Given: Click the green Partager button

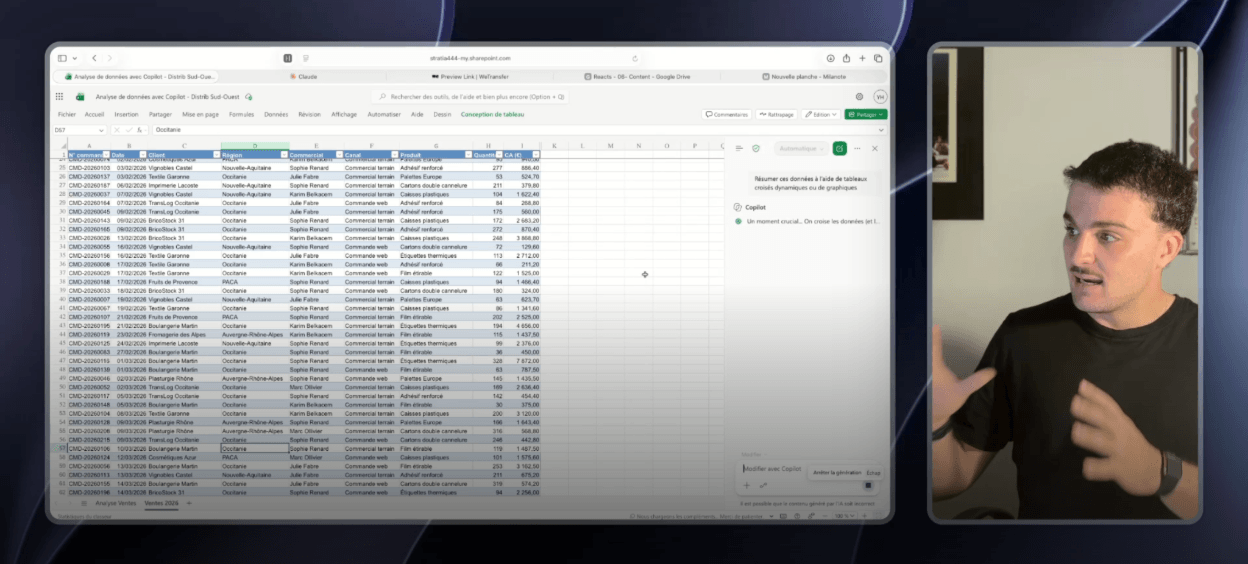Looking at the screenshot, I should (x=865, y=114).
